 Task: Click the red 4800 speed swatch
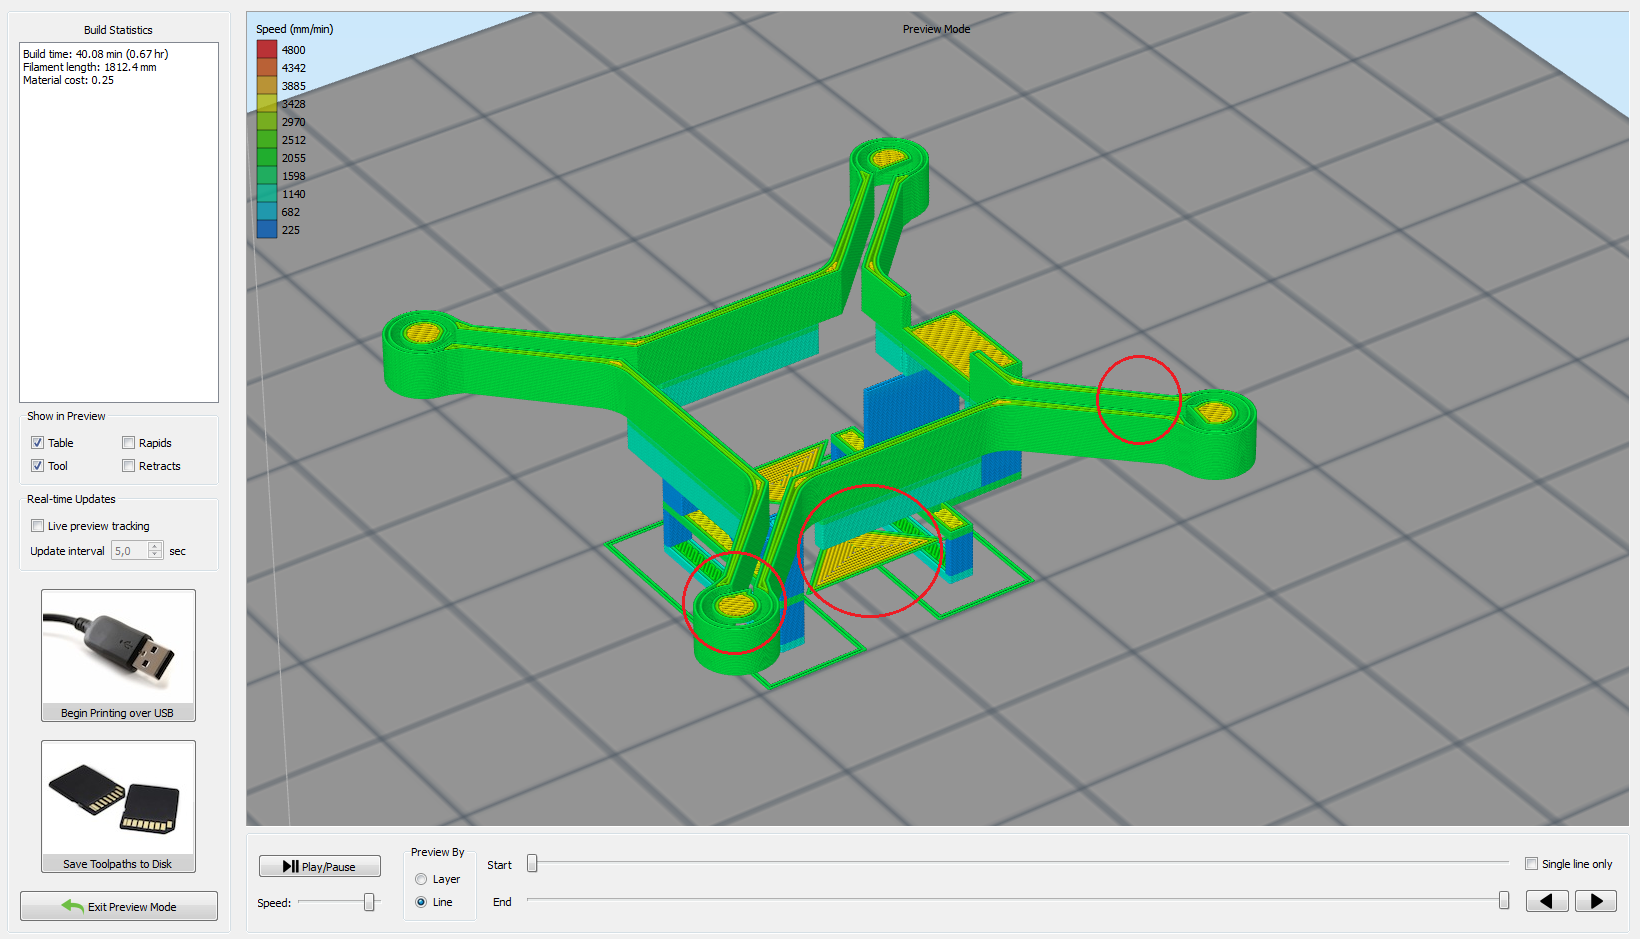tap(267, 49)
